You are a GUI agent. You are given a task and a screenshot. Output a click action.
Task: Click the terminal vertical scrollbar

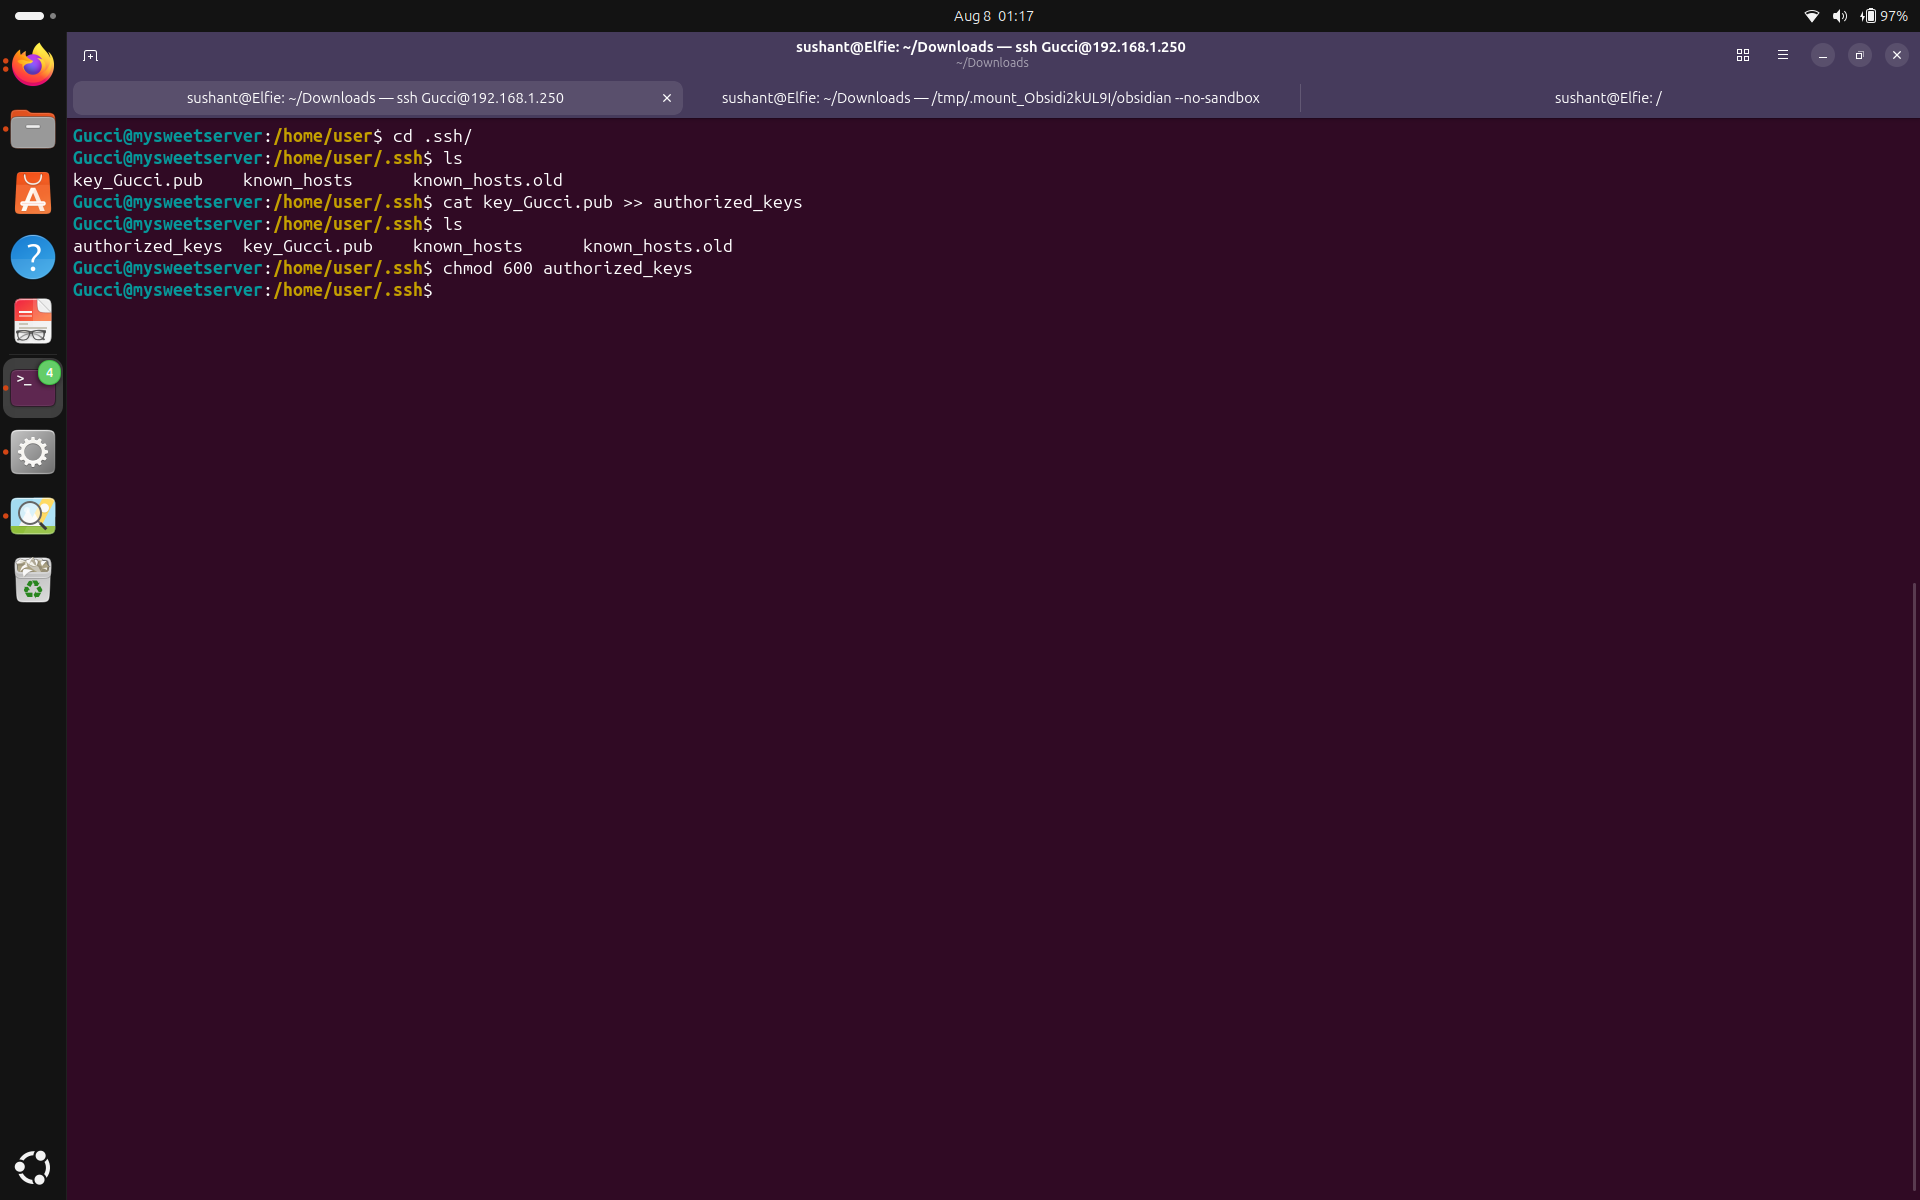click(1914, 890)
